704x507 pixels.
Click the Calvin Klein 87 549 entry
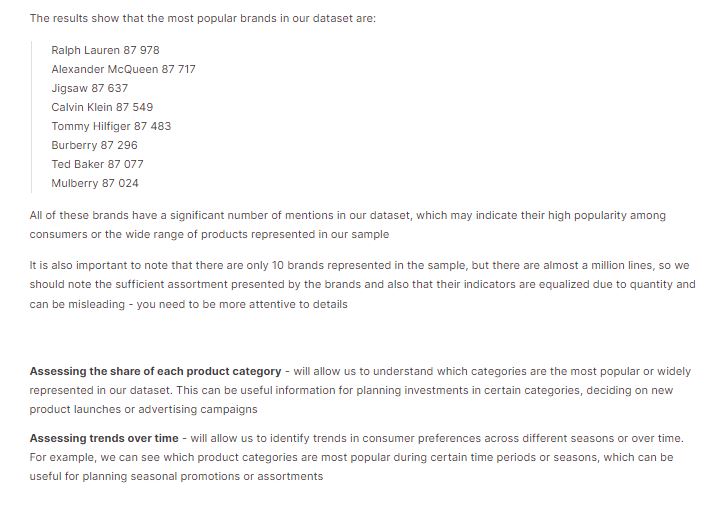pos(102,107)
